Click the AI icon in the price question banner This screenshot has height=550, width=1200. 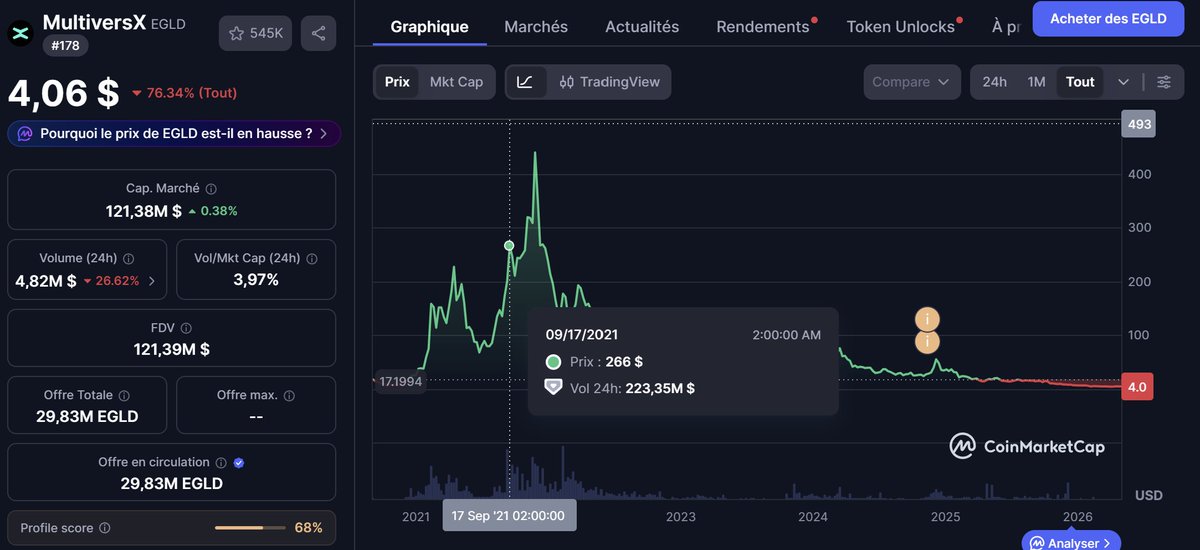coord(24,133)
